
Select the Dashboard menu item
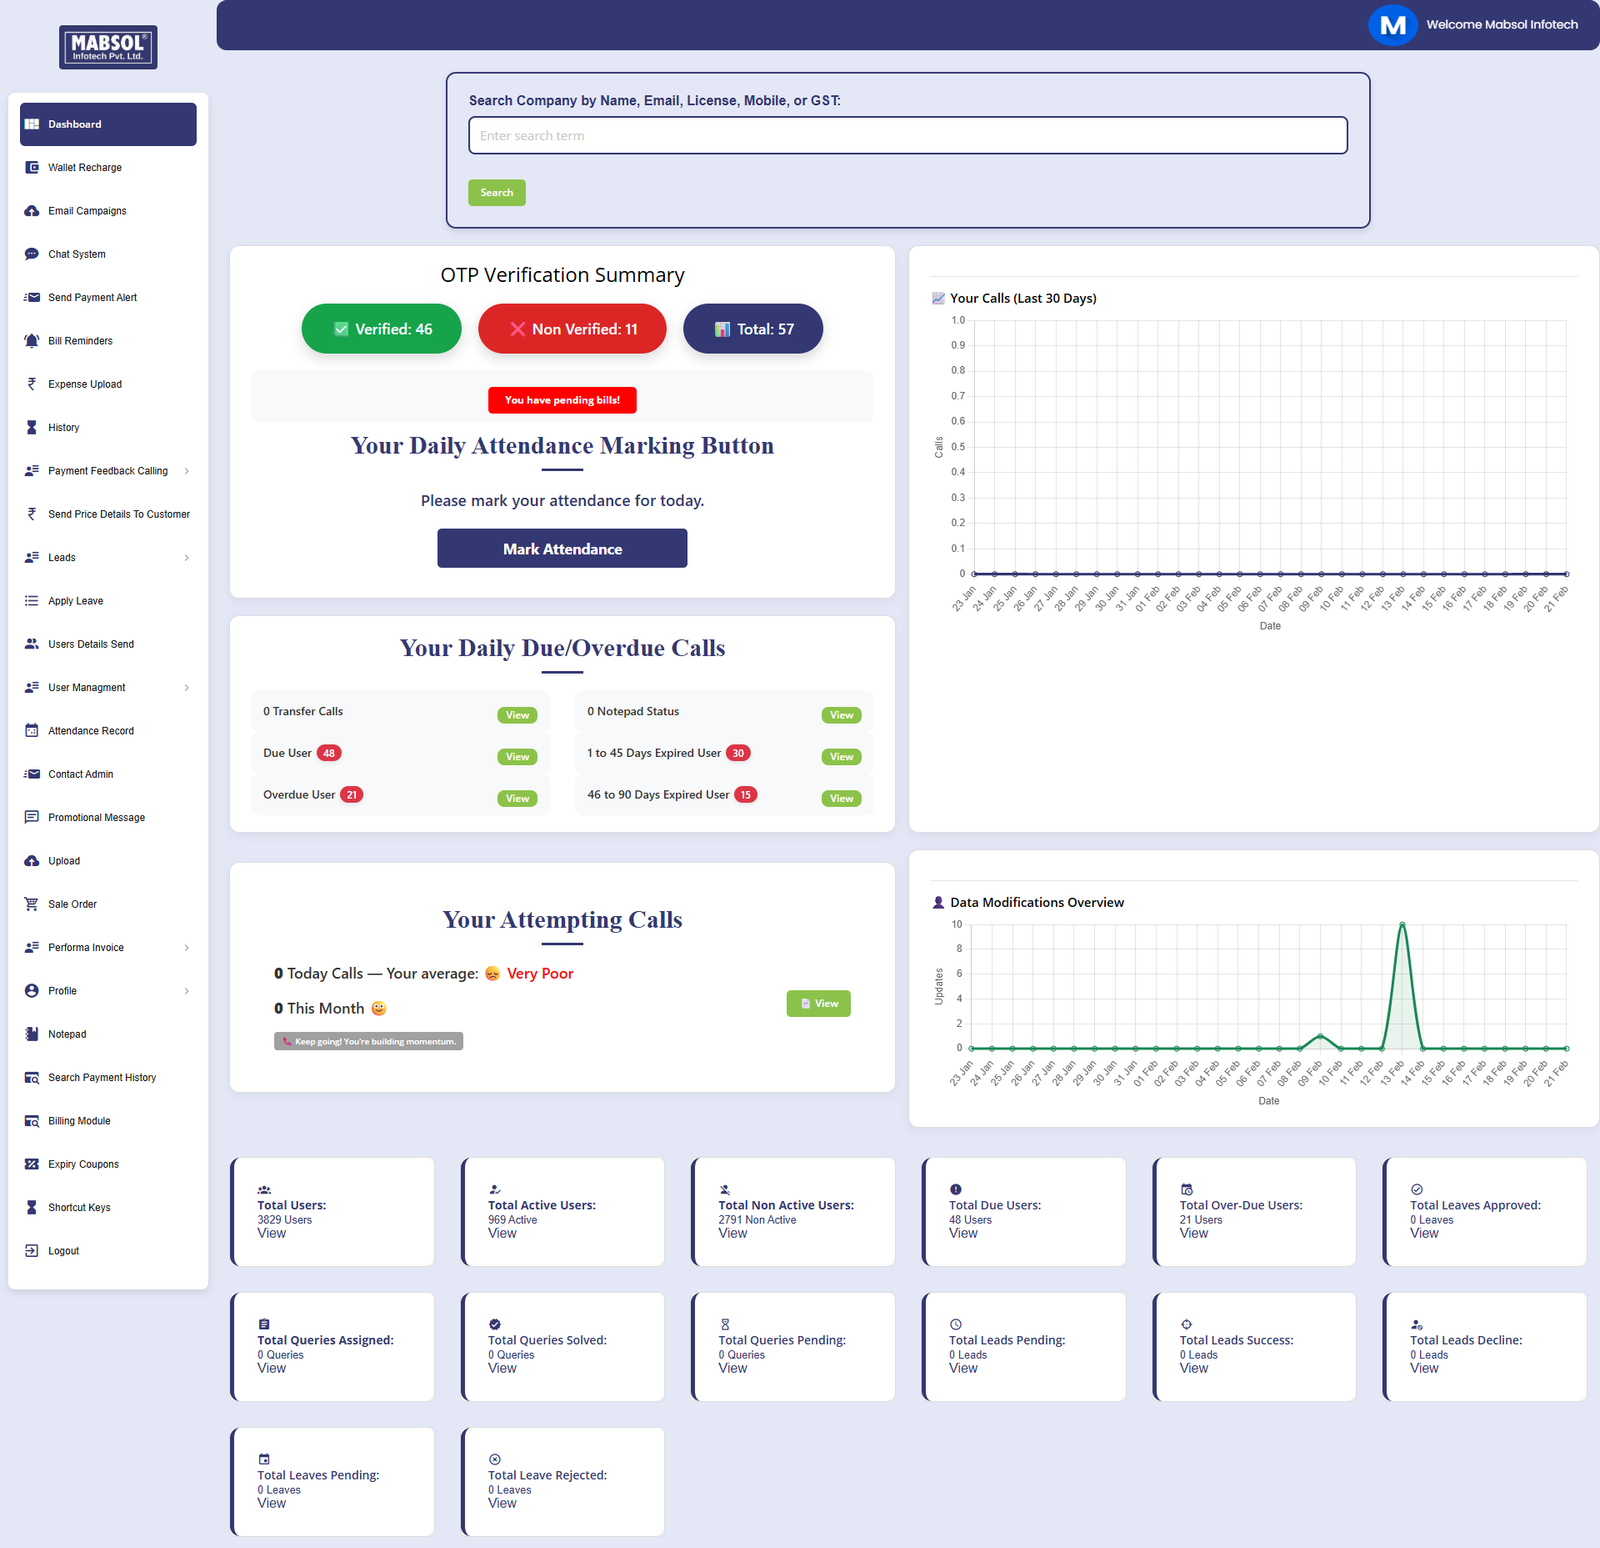pos(75,124)
